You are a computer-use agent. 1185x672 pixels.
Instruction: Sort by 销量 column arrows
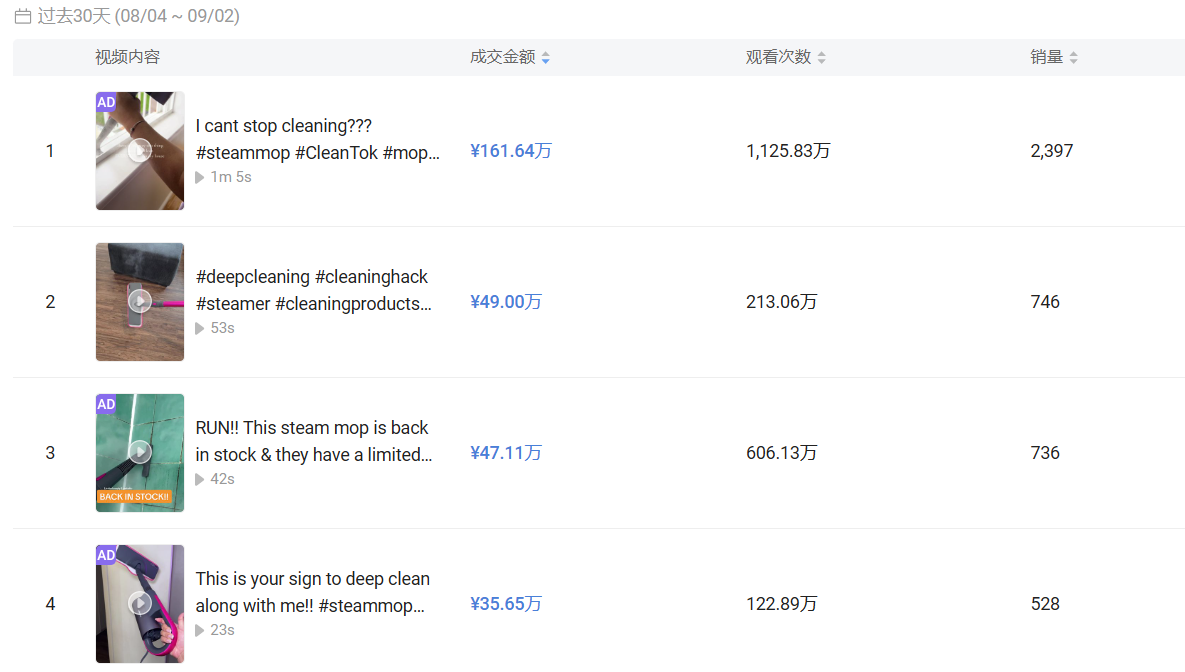[x=1073, y=58]
